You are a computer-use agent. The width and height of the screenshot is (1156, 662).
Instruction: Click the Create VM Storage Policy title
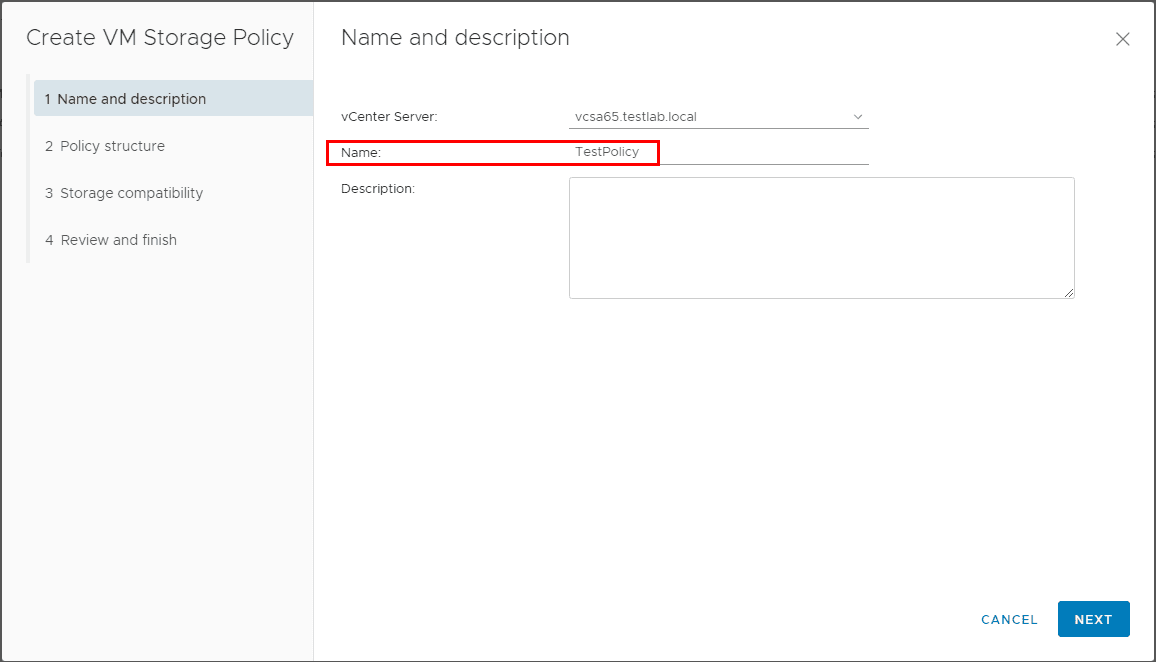tap(160, 38)
